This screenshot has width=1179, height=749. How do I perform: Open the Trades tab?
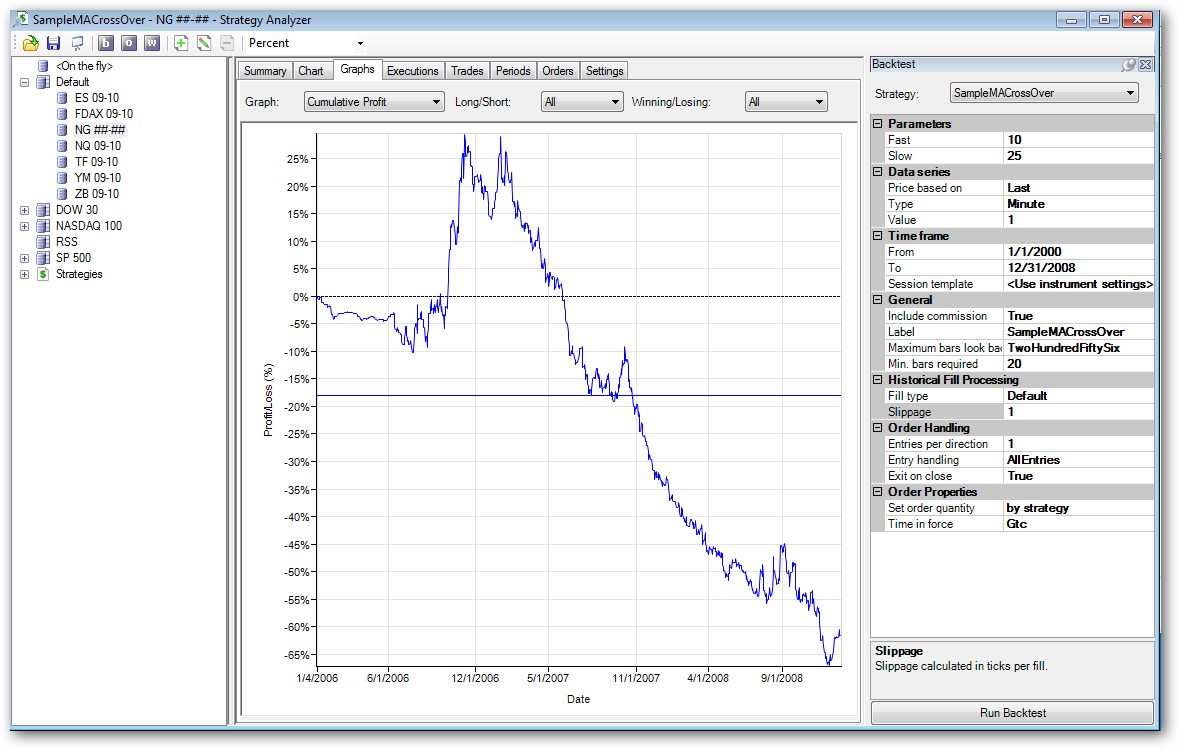click(467, 71)
